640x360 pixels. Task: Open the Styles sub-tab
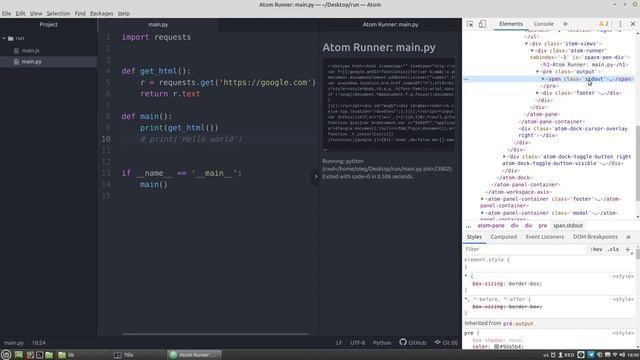(474, 237)
